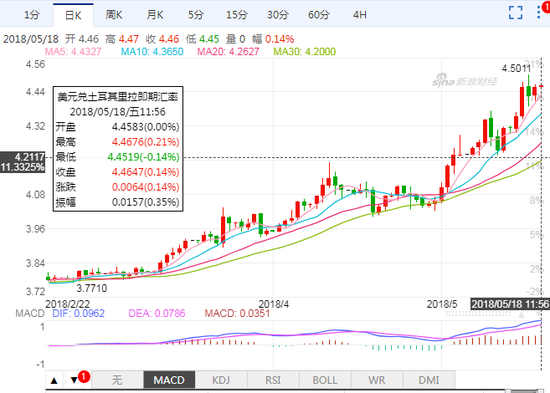Switch to the 60分 interval tab

[319, 15]
